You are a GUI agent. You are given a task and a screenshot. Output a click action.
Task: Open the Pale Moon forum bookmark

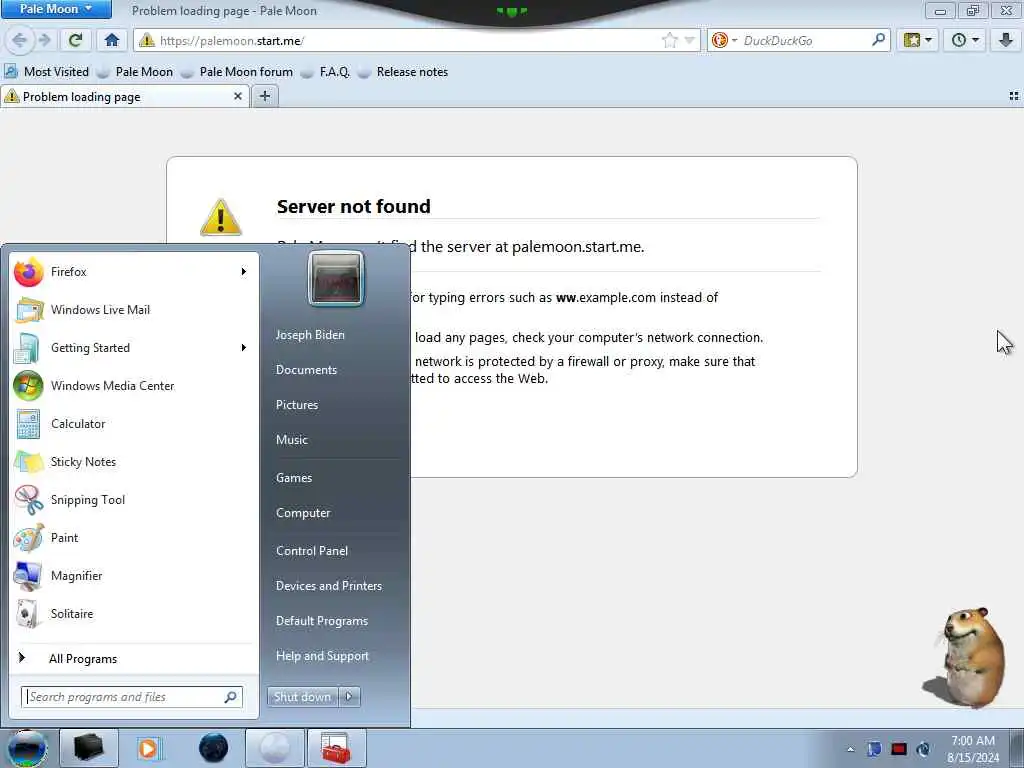coord(236,72)
